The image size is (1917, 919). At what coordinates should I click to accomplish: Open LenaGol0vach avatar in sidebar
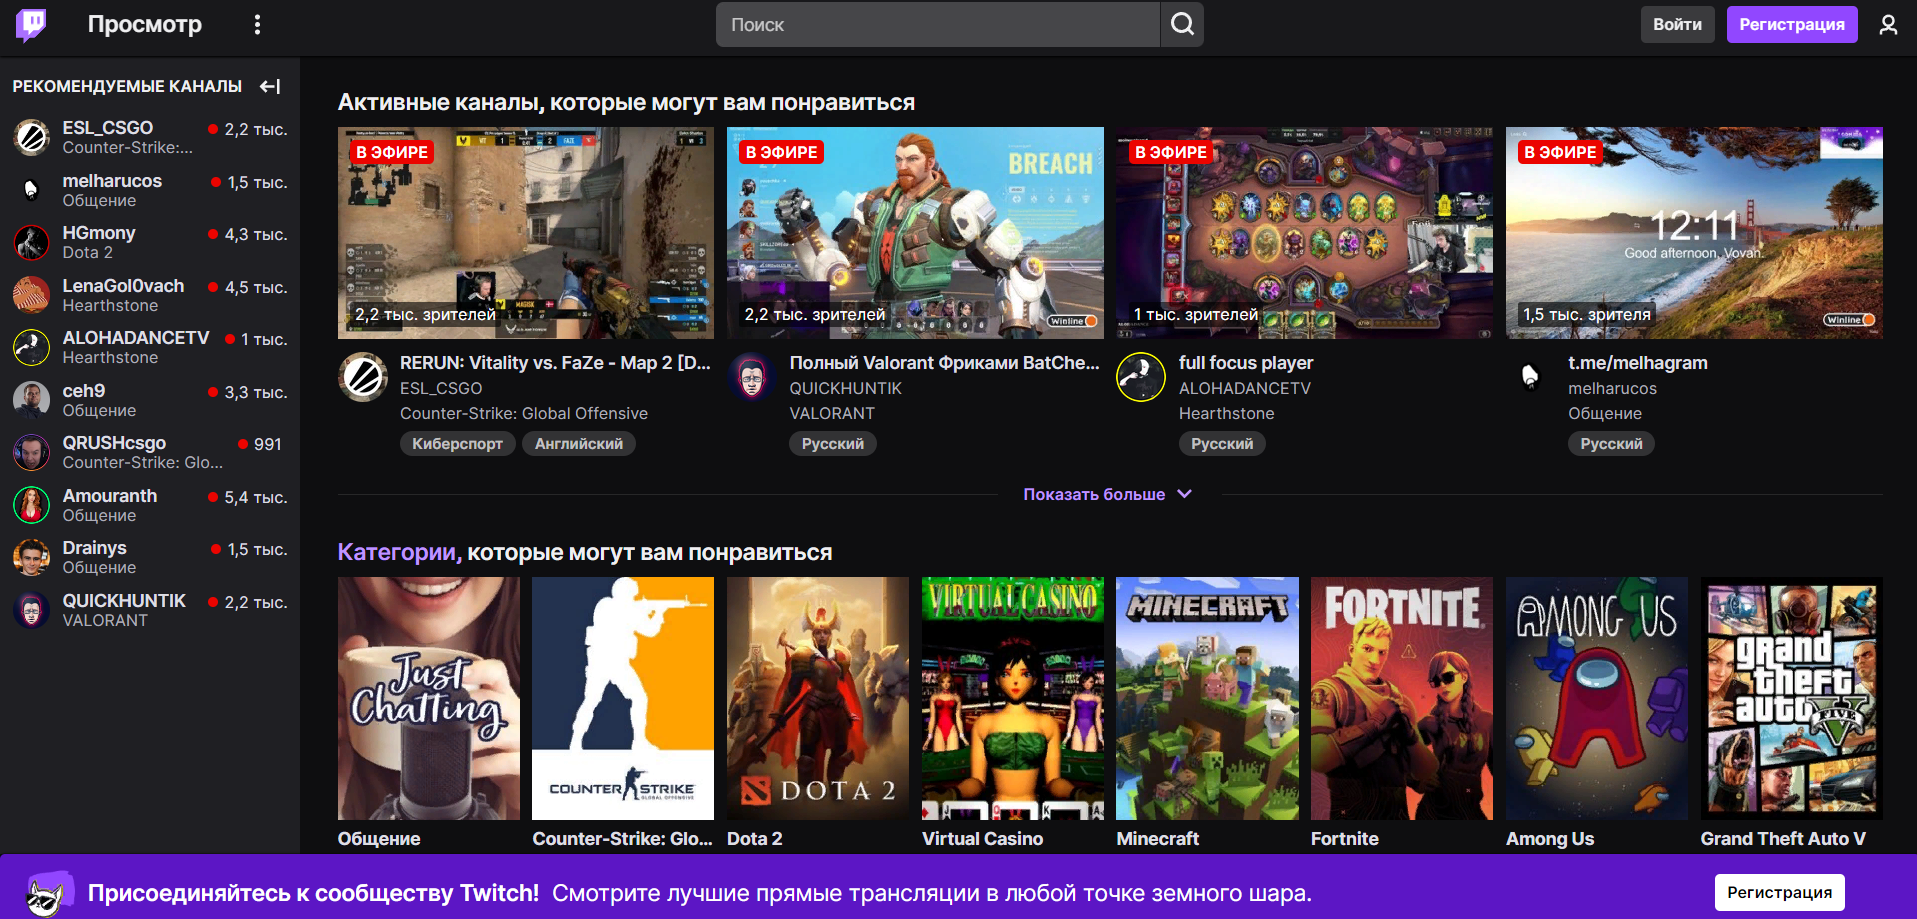(31, 295)
